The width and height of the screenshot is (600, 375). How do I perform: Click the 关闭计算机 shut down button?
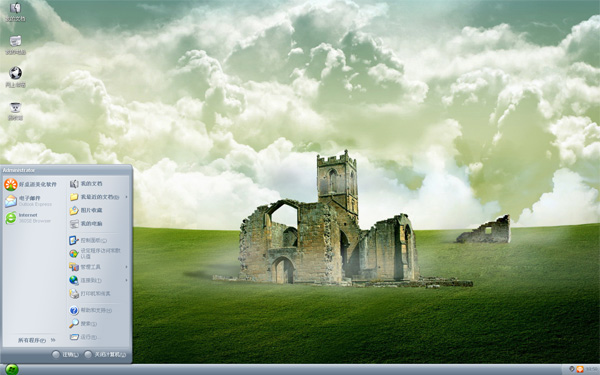tap(105, 355)
